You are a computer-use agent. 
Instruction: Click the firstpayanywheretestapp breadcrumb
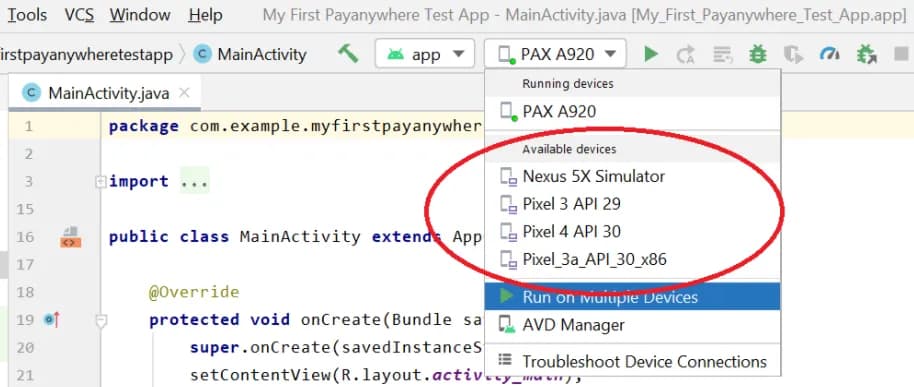(86, 54)
